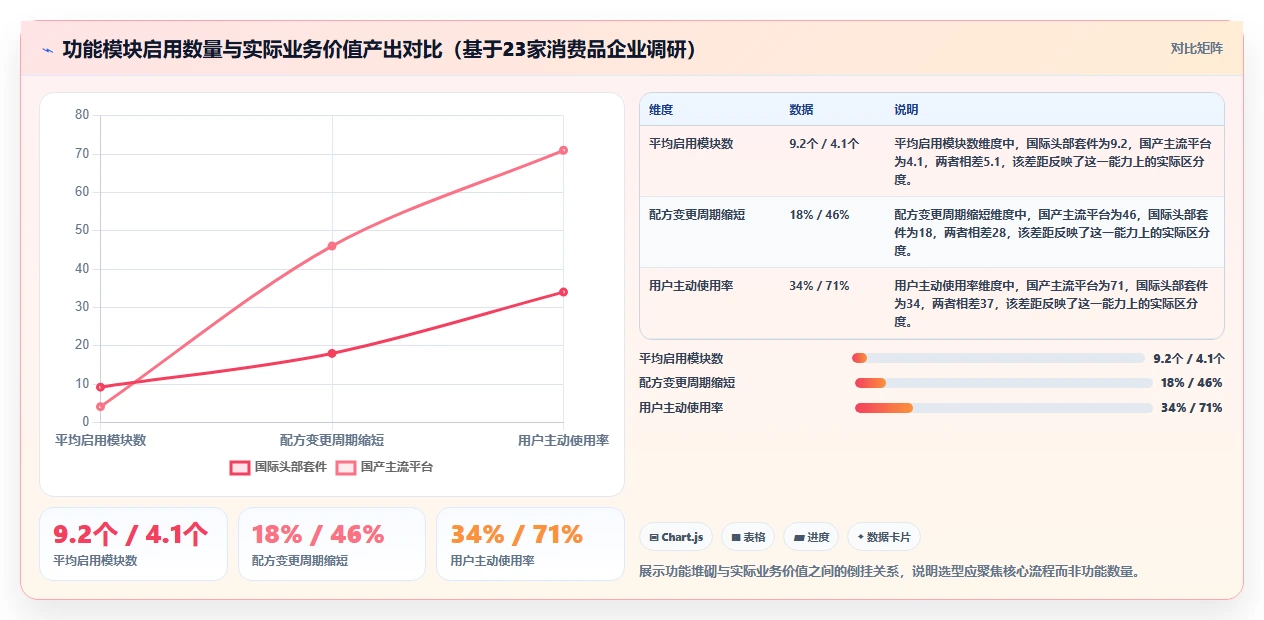Click the 说明 column header
The height and width of the screenshot is (620, 1264).
pos(906,110)
